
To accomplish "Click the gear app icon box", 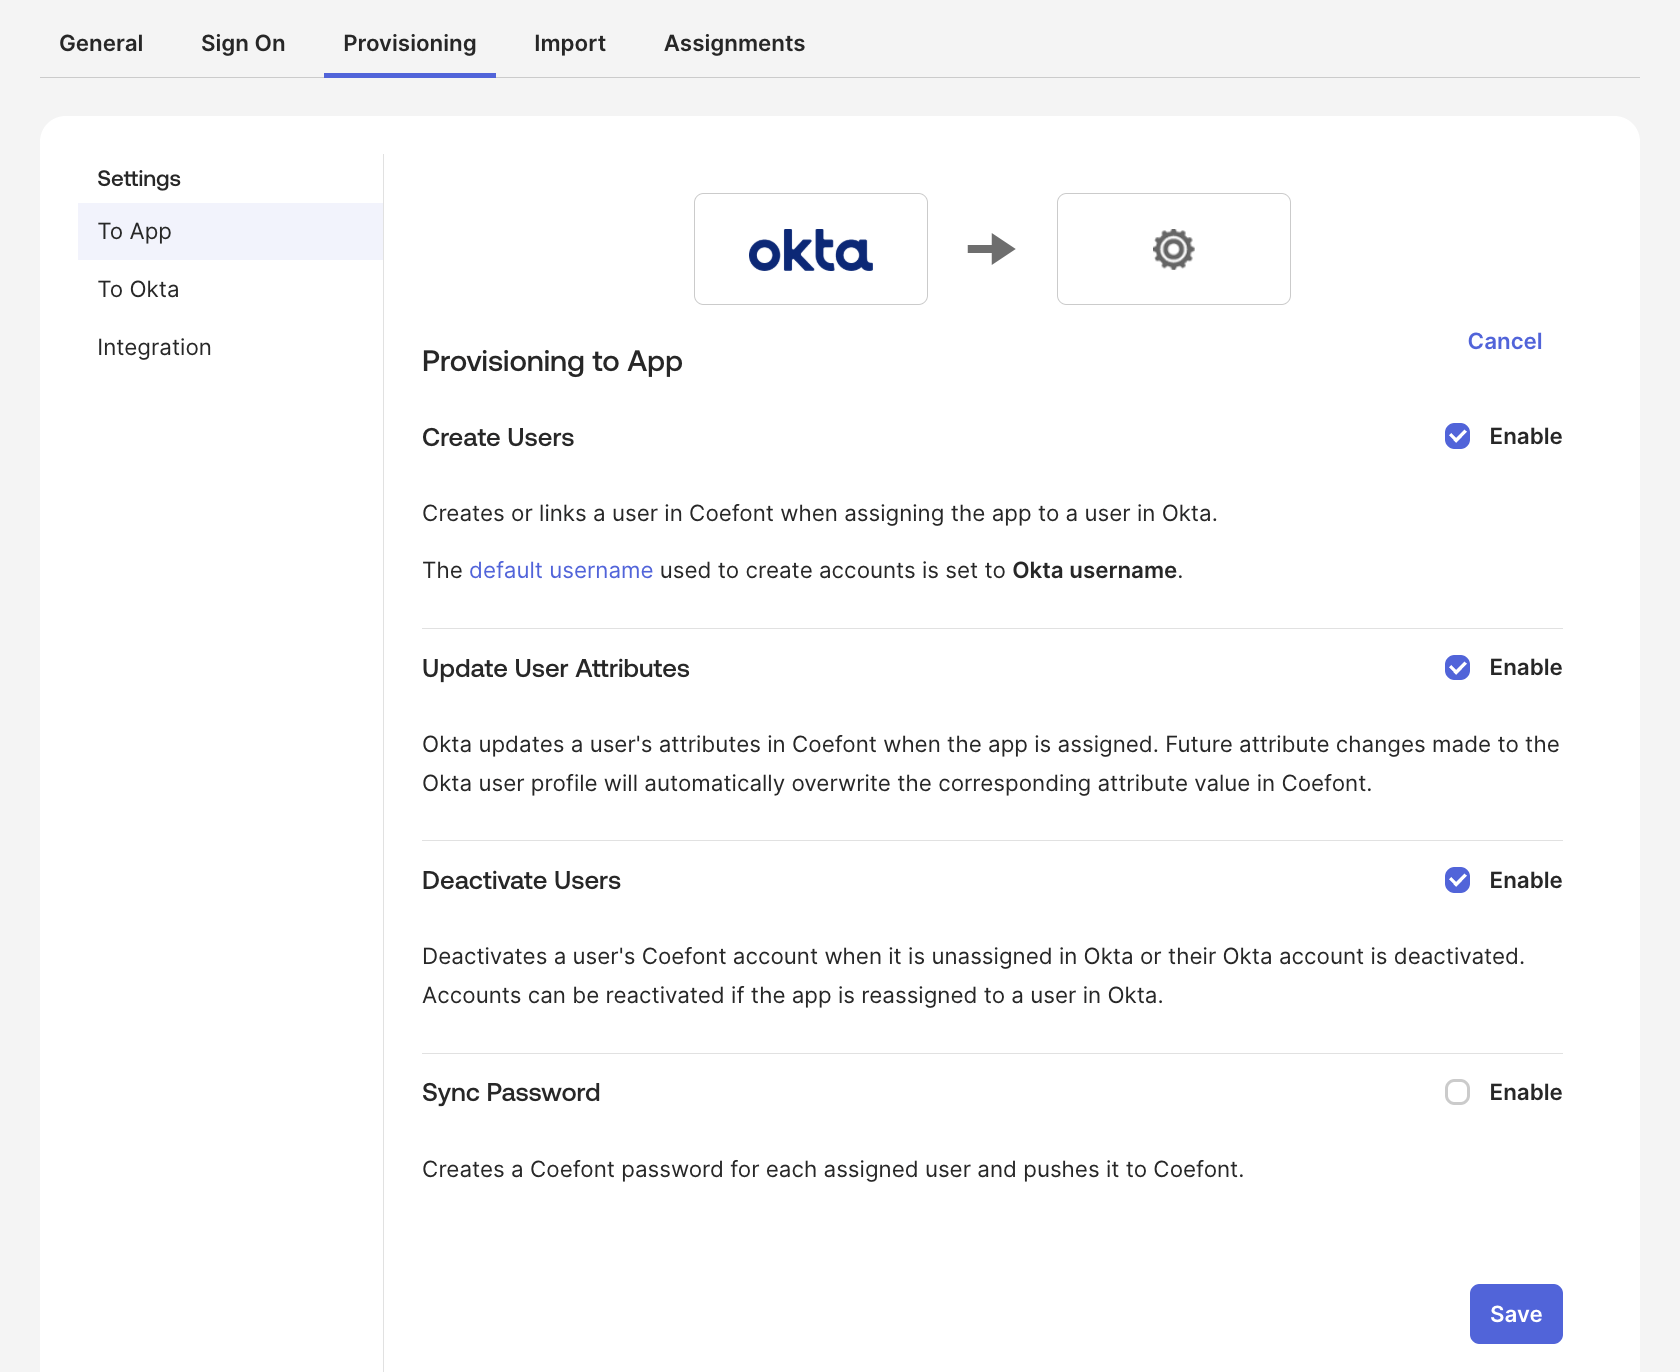I will pyautogui.click(x=1174, y=249).
